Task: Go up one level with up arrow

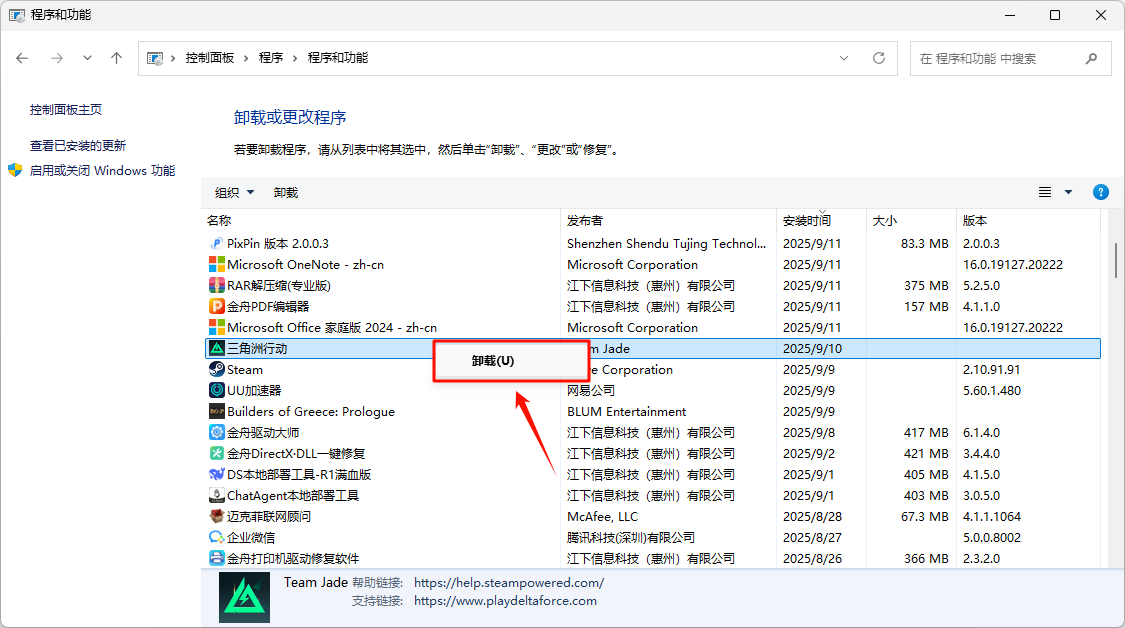Action: (116, 58)
